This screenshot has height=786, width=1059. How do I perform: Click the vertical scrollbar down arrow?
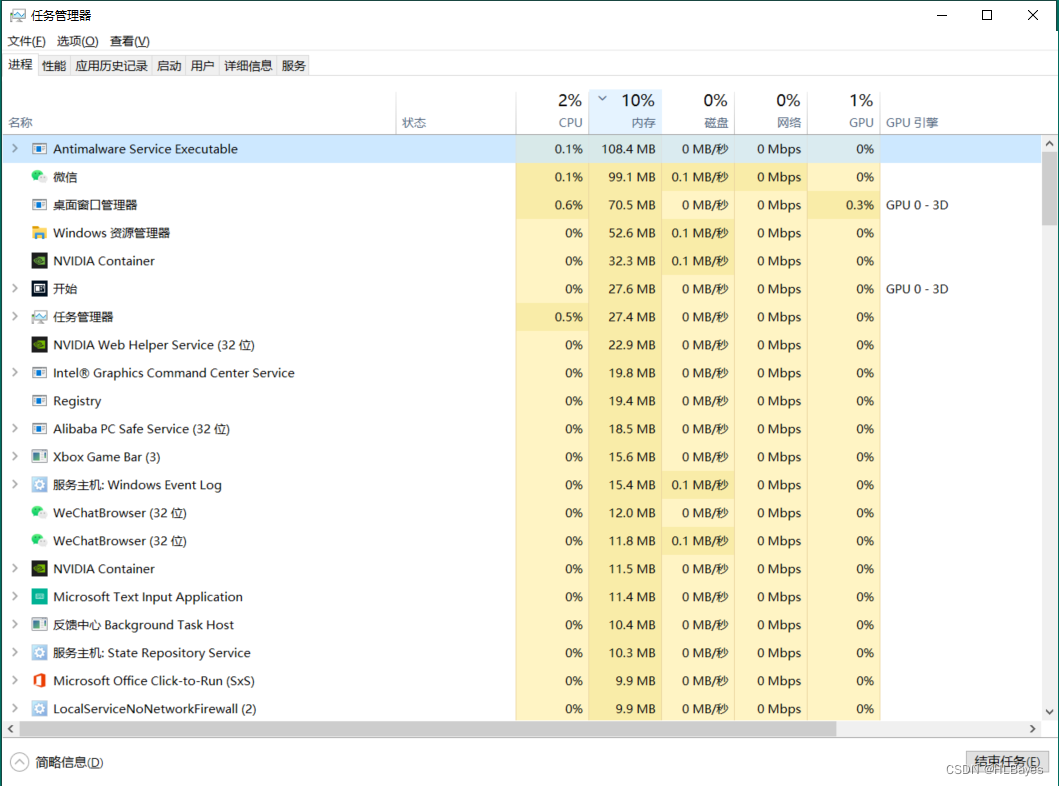tap(1049, 712)
